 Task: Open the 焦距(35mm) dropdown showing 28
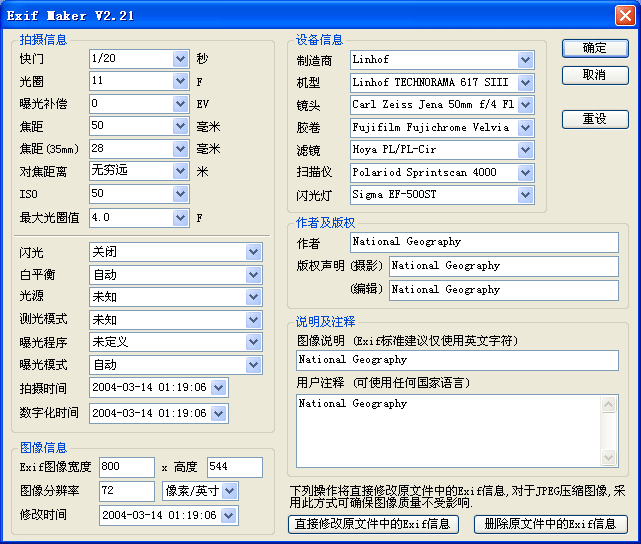pyautogui.click(x=180, y=149)
